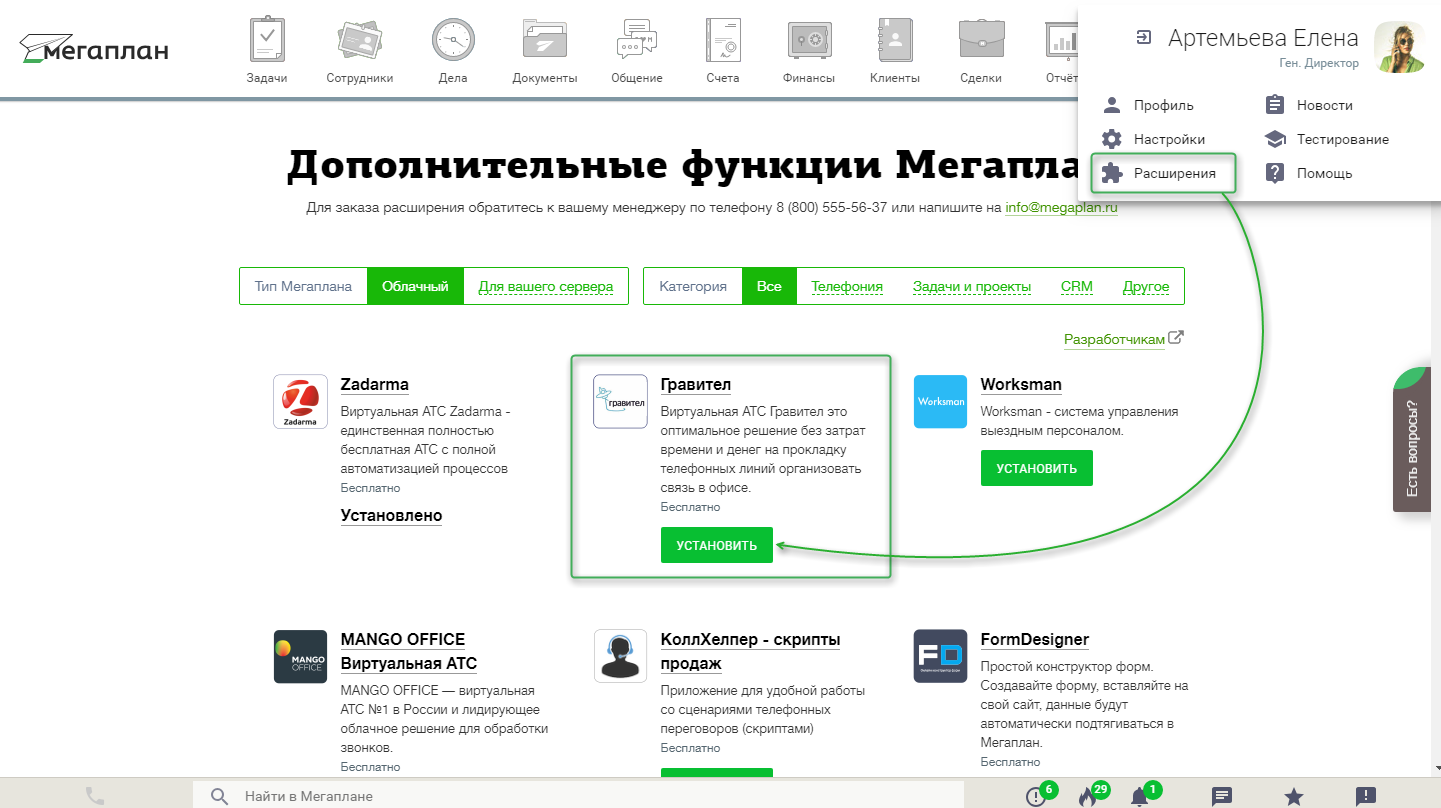1441x808 pixels.
Task: Open the Разработчикам link
Action: point(1114,339)
